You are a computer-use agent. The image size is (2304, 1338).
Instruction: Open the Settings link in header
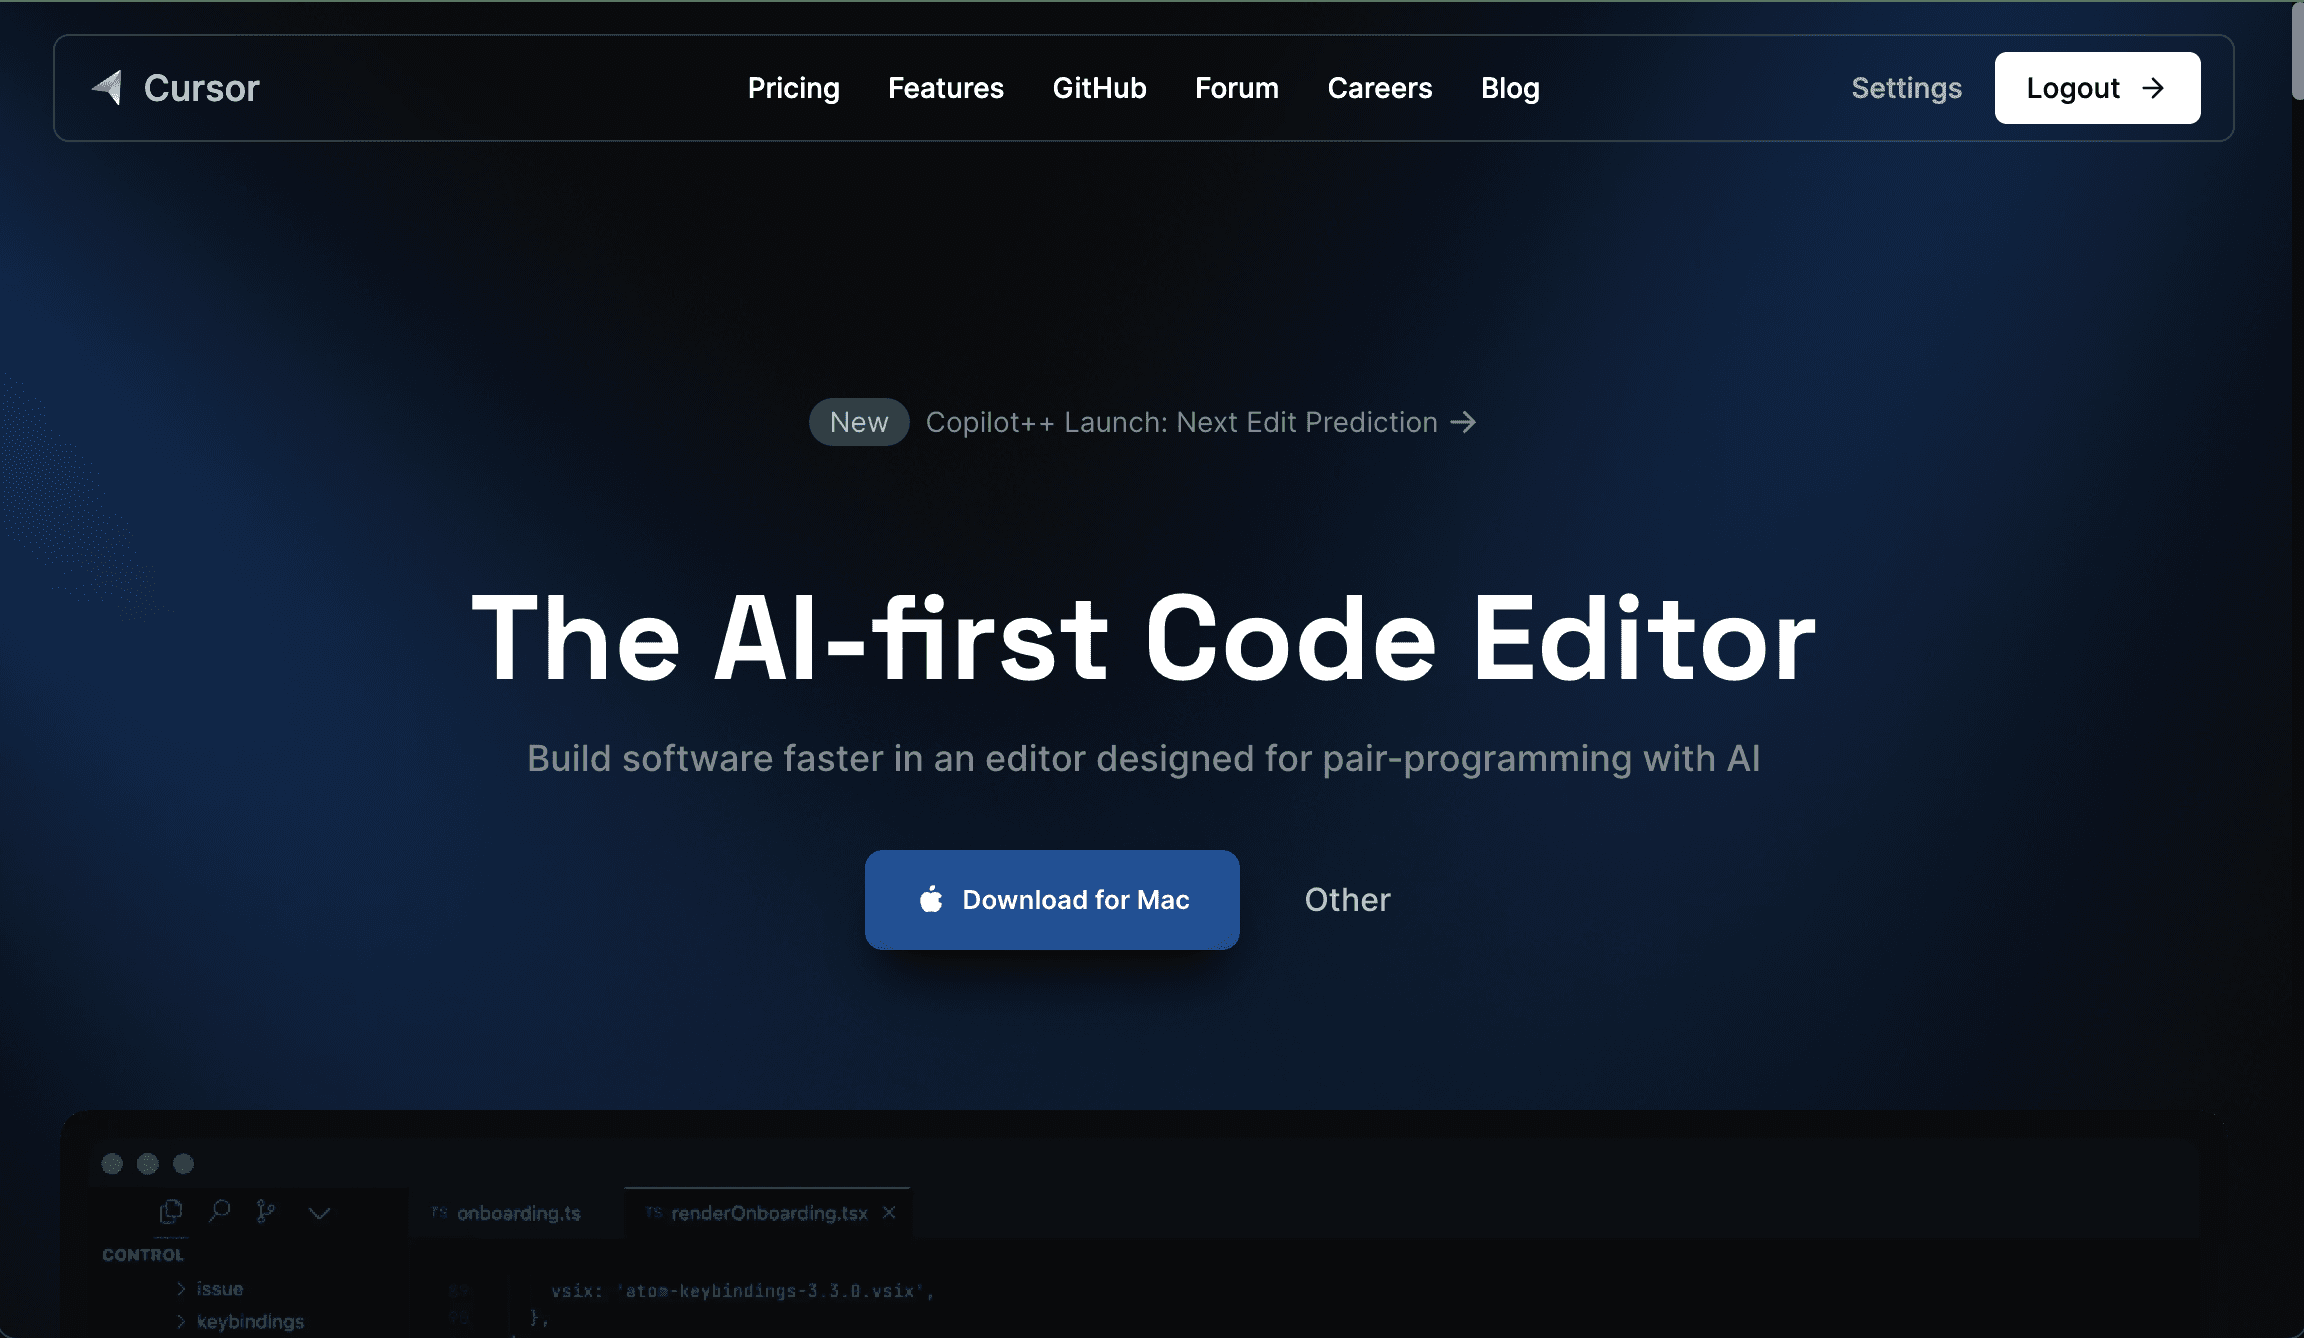click(x=1906, y=88)
